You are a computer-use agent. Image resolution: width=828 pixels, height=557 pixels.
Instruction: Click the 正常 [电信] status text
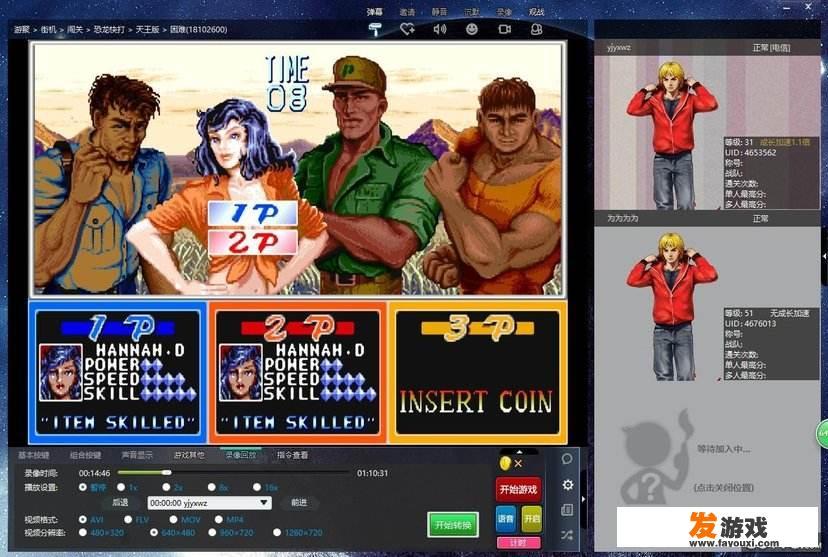point(771,48)
